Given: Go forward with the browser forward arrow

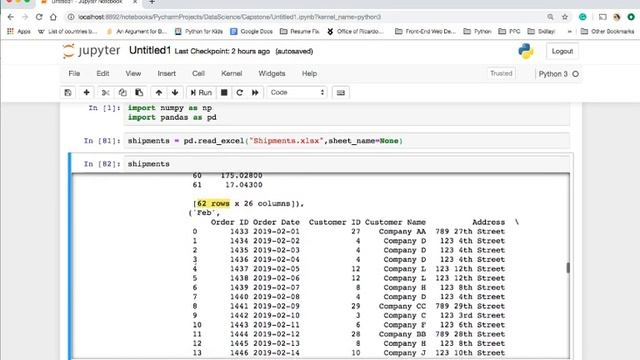Looking at the screenshot, I should pos(25,17).
